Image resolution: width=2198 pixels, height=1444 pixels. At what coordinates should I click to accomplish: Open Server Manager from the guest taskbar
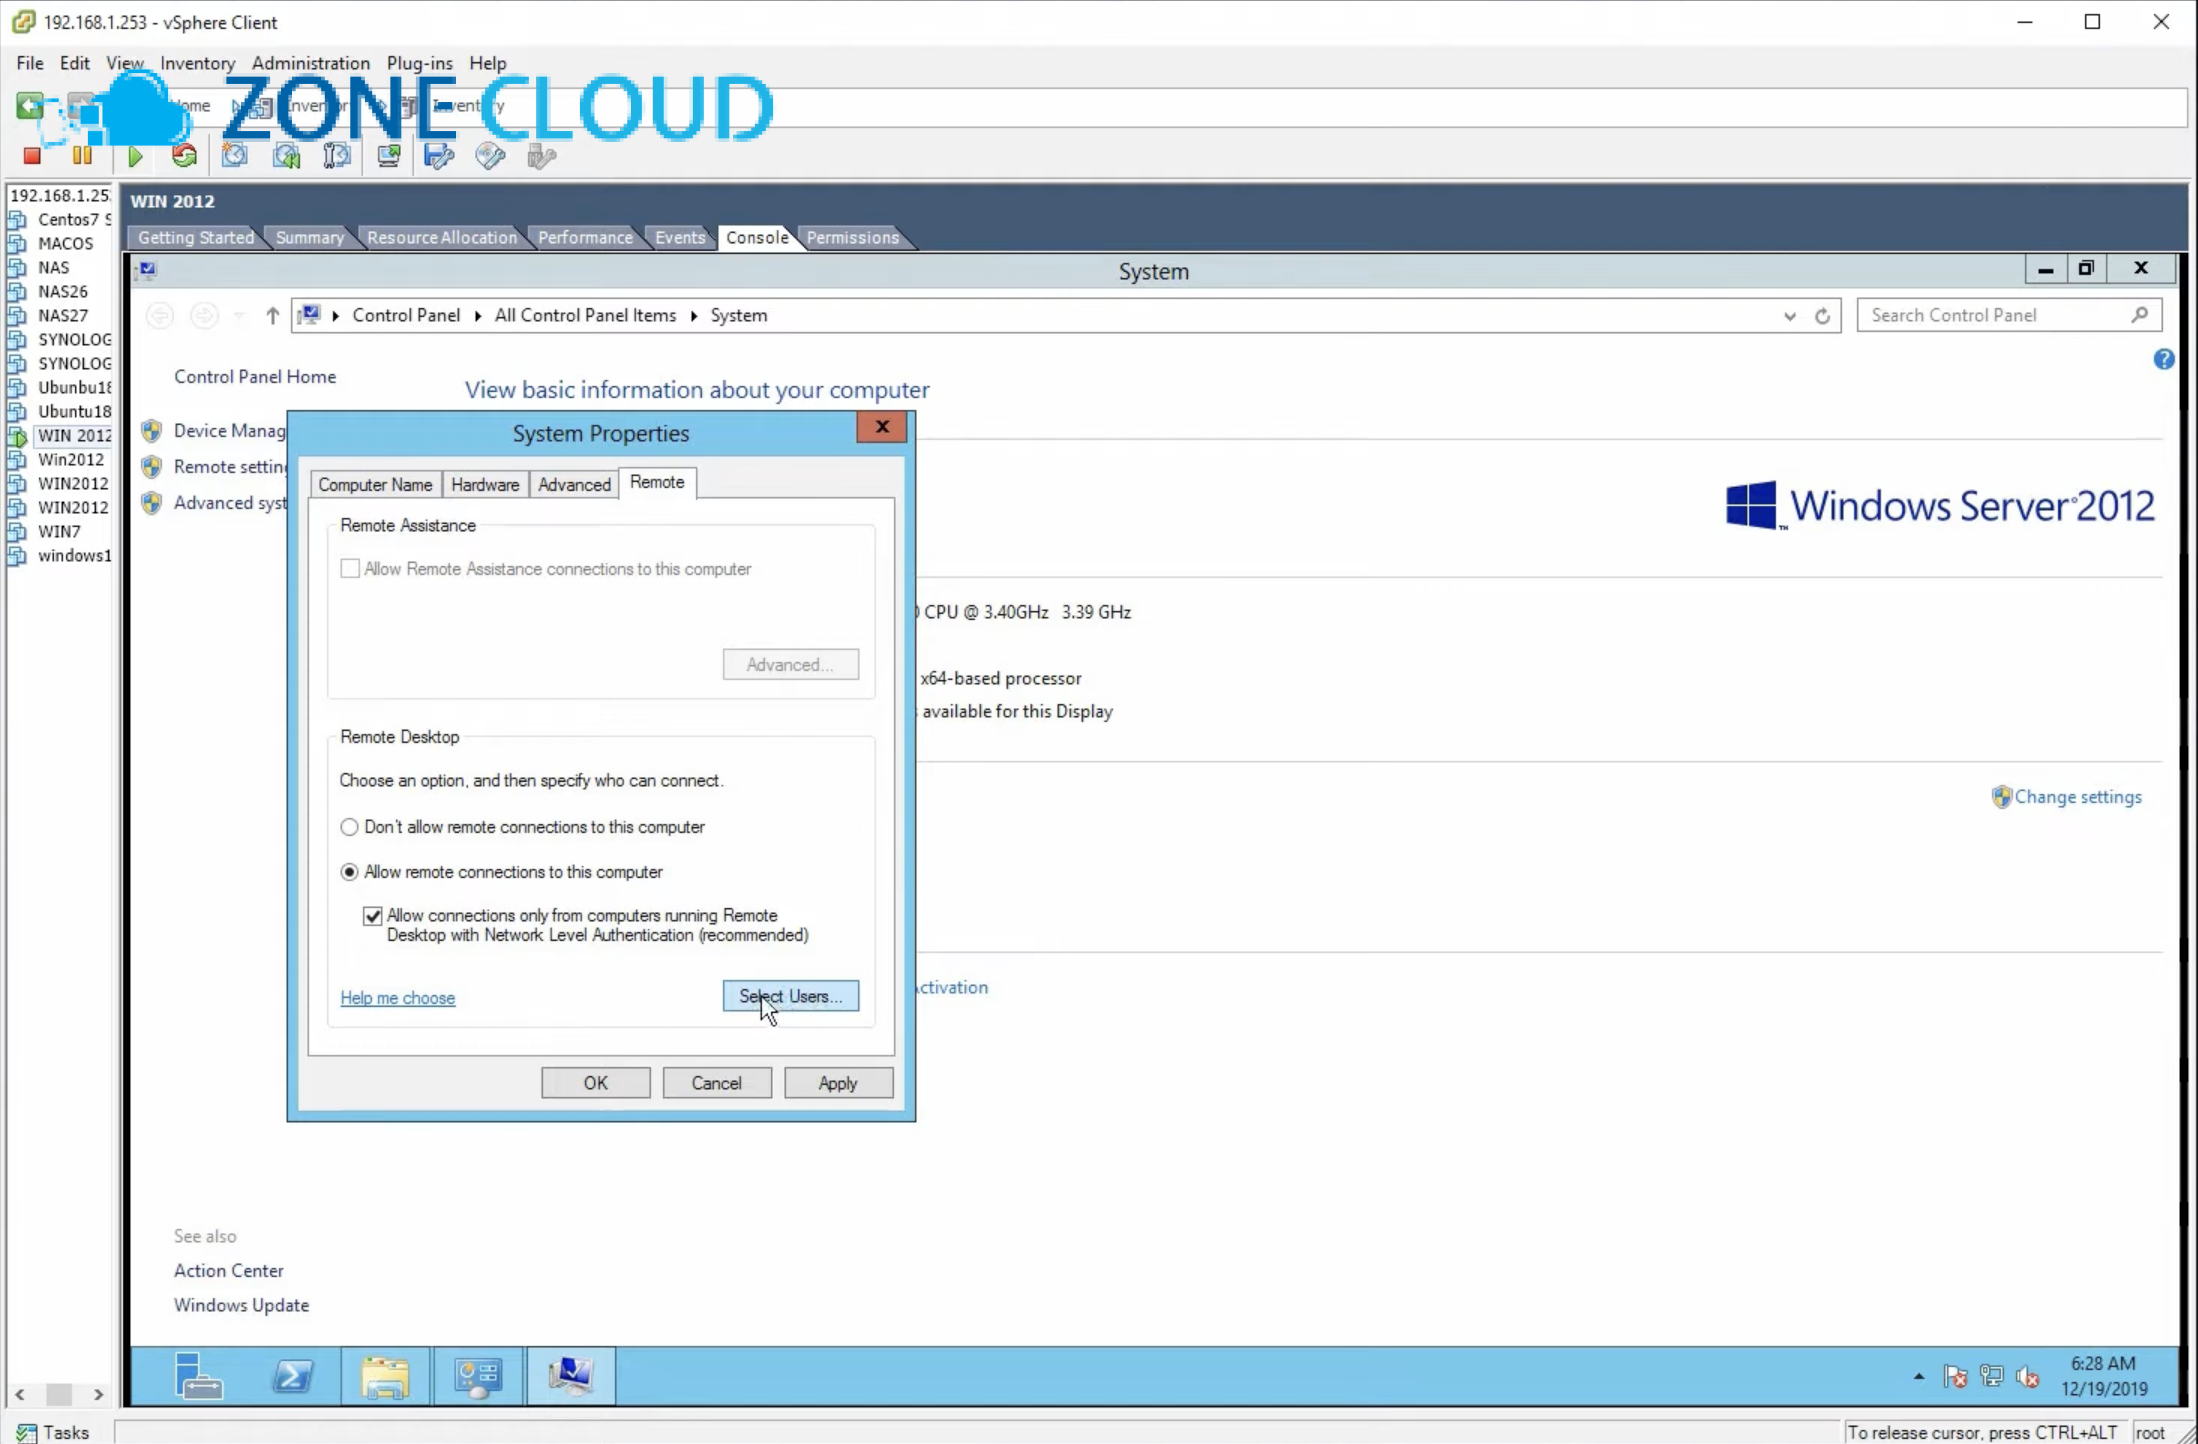click(x=198, y=1376)
